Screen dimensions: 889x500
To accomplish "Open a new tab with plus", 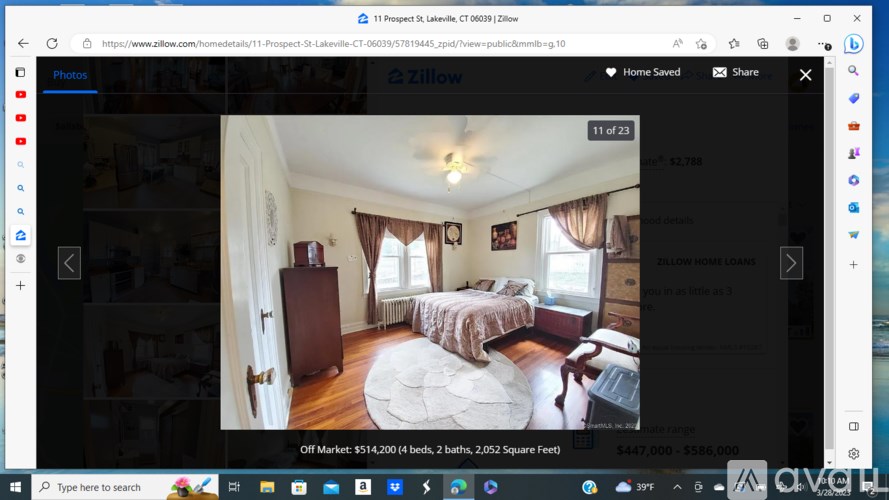I will click(20, 285).
